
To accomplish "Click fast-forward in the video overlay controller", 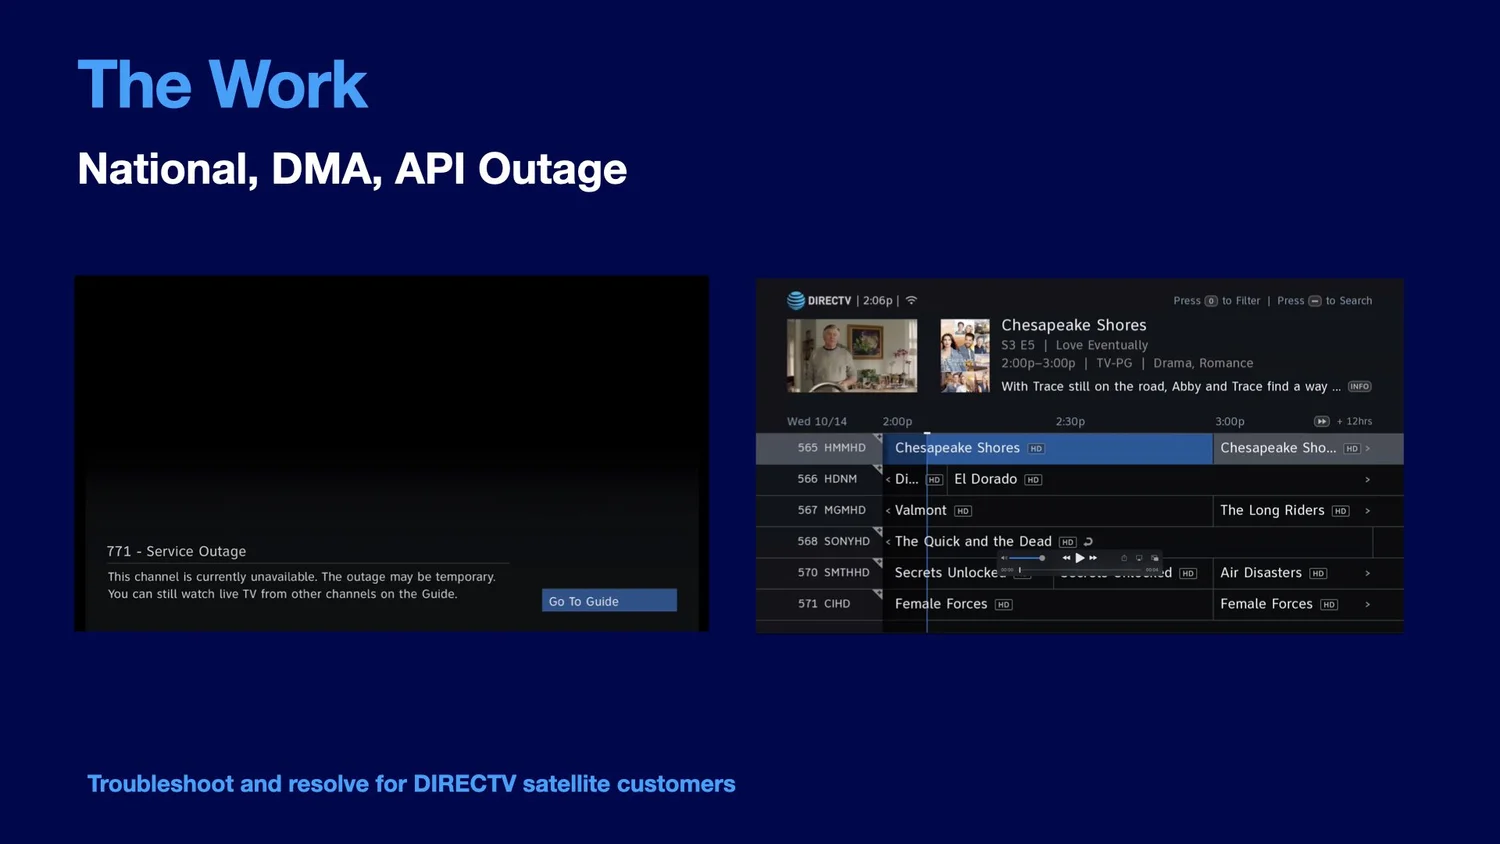I will (1093, 558).
